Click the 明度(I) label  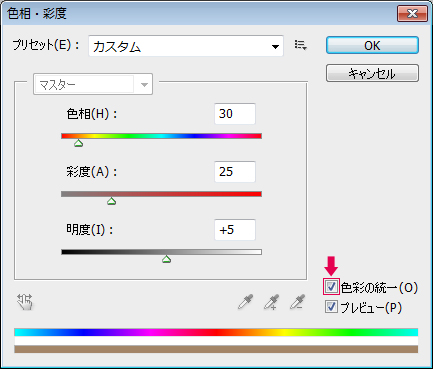[90, 230]
